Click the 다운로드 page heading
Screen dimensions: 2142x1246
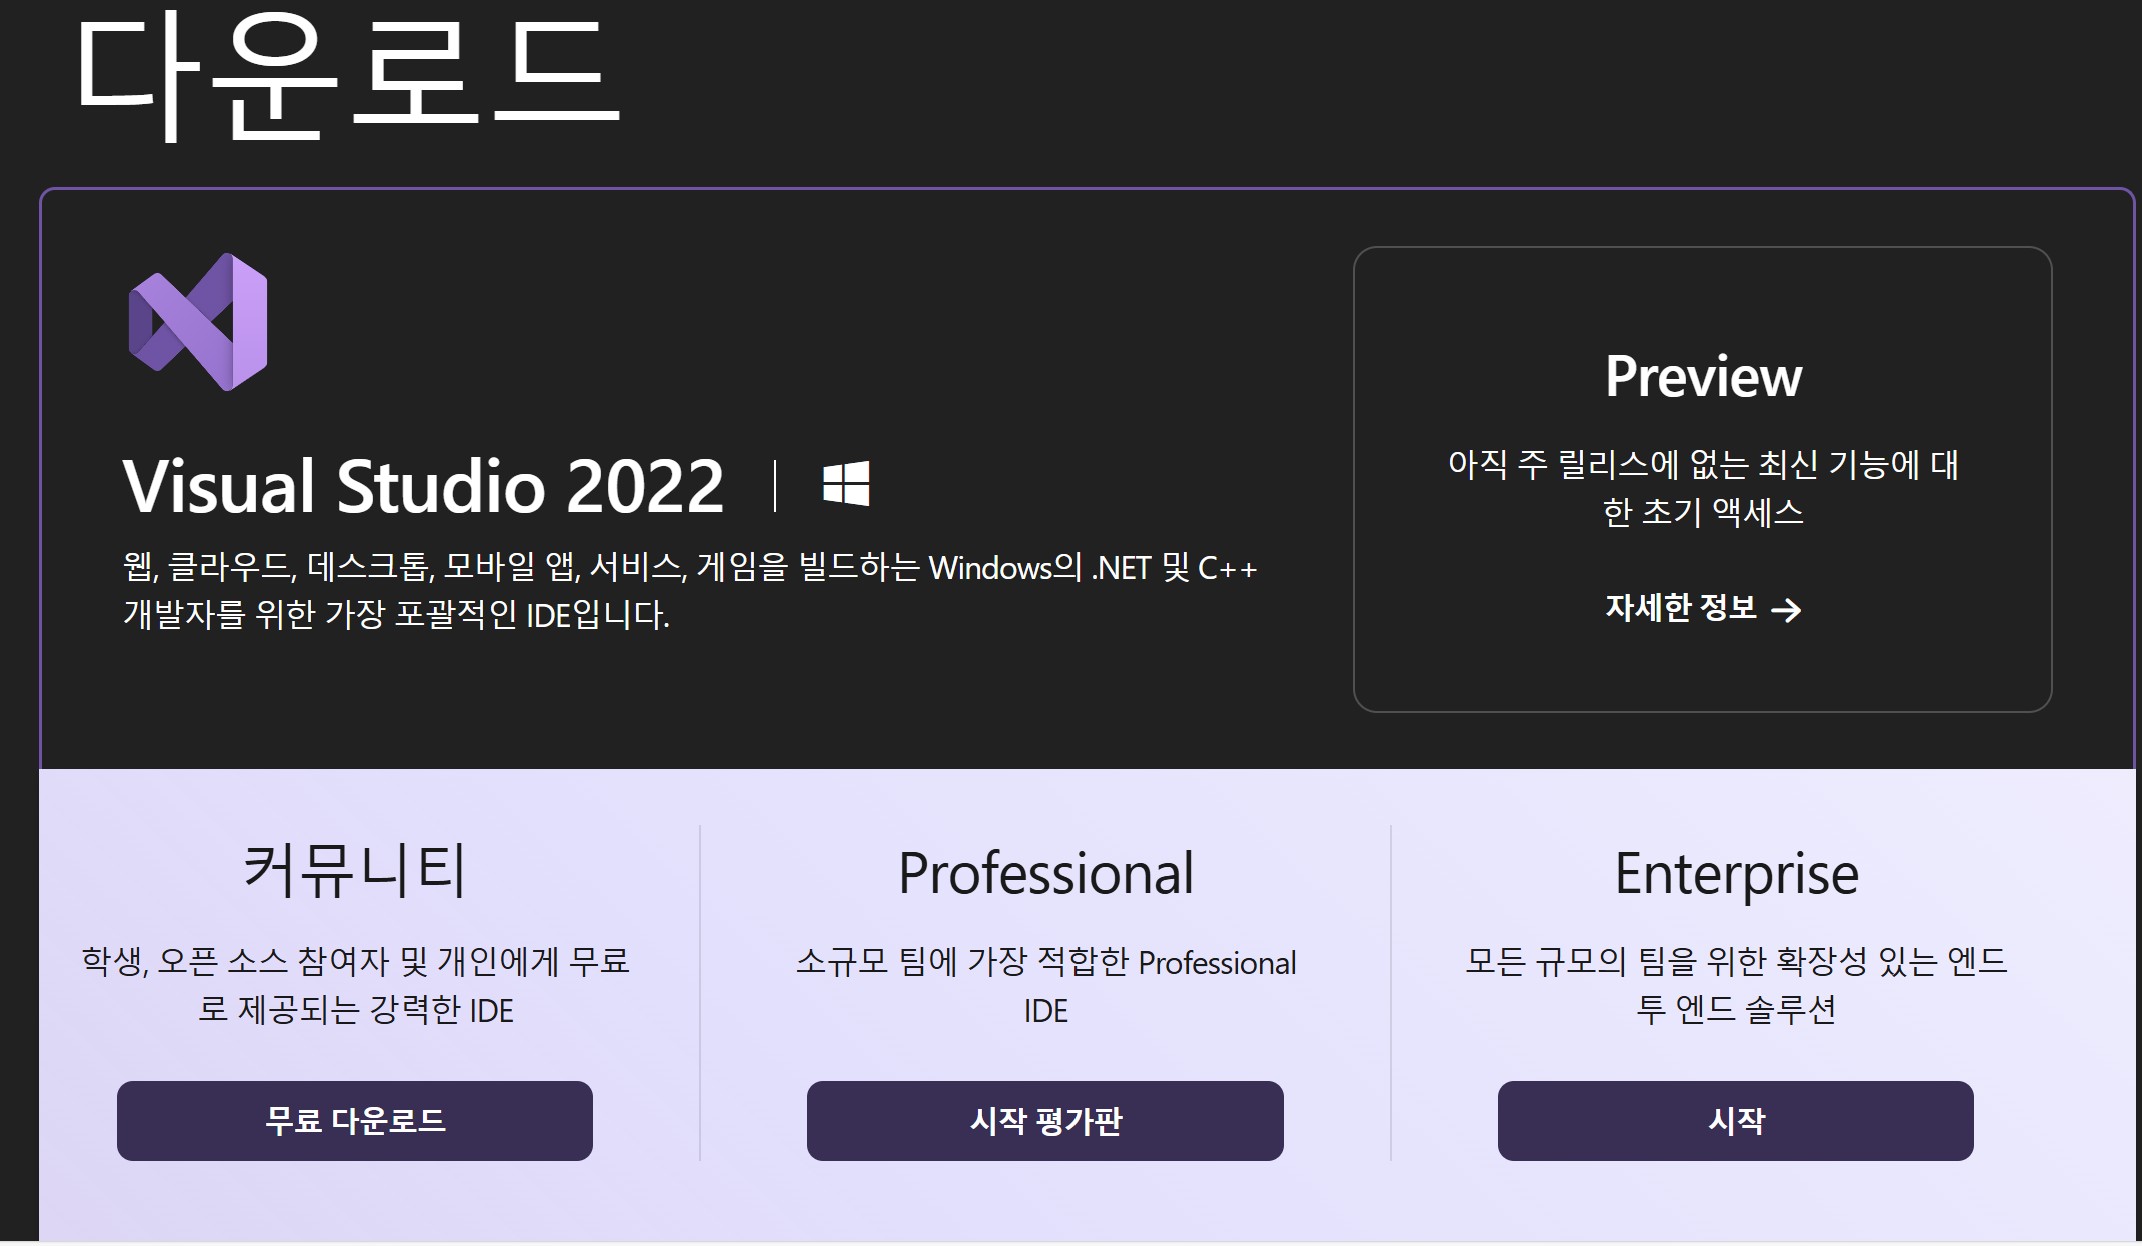click(x=346, y=75)
